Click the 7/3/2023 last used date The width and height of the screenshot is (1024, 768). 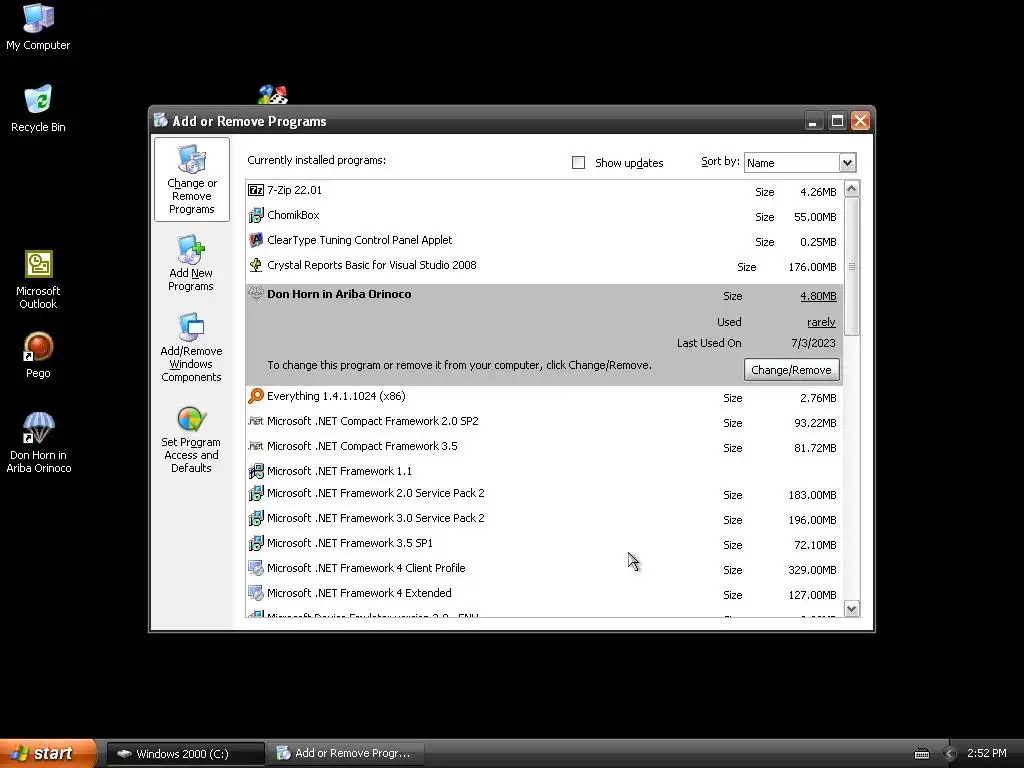click(813, 343)
